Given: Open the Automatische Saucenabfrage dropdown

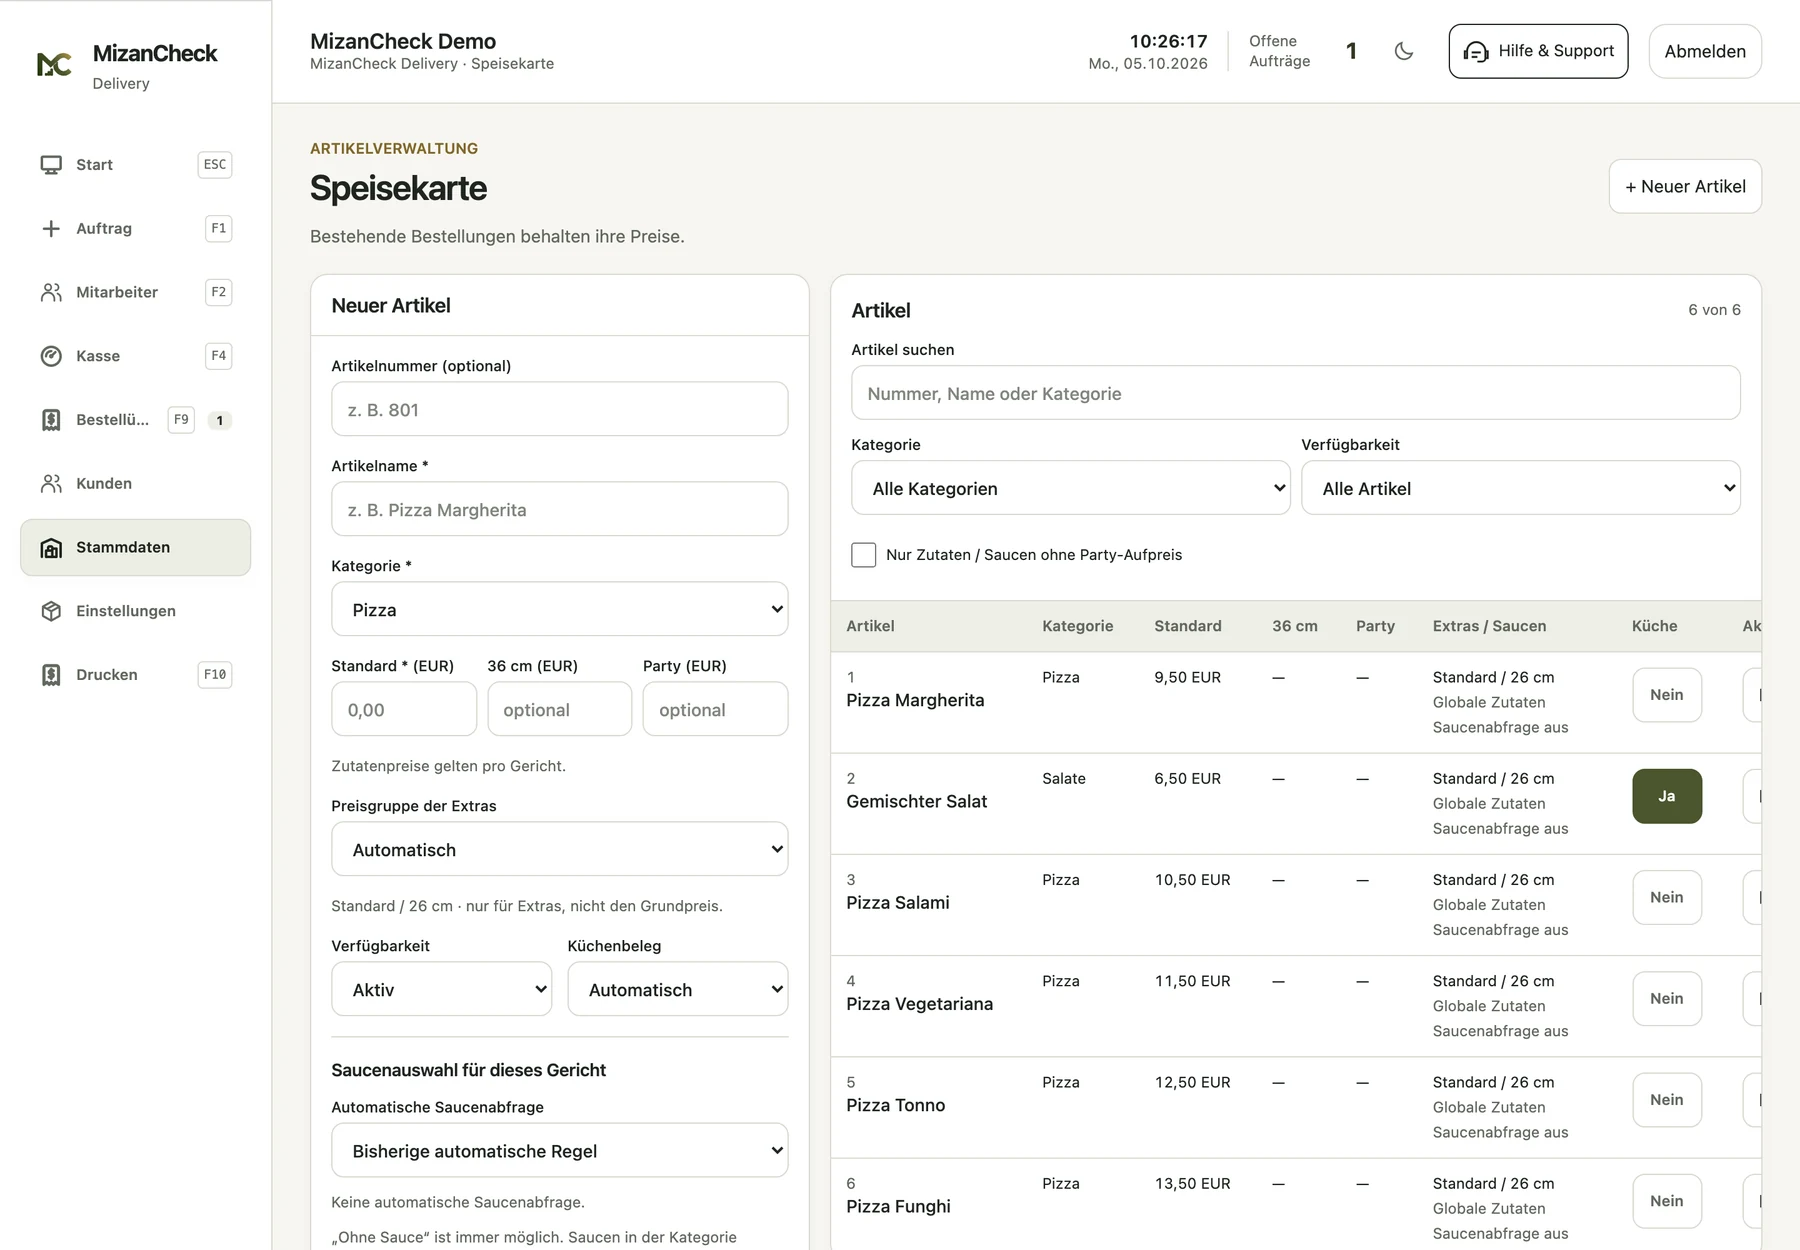Looking at the screenshot, I should coord(560,1150).
